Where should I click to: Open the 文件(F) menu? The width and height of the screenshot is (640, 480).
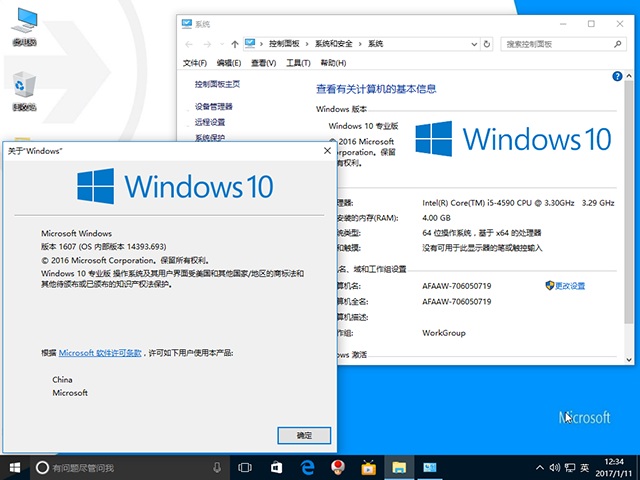(x=195, y=63)
